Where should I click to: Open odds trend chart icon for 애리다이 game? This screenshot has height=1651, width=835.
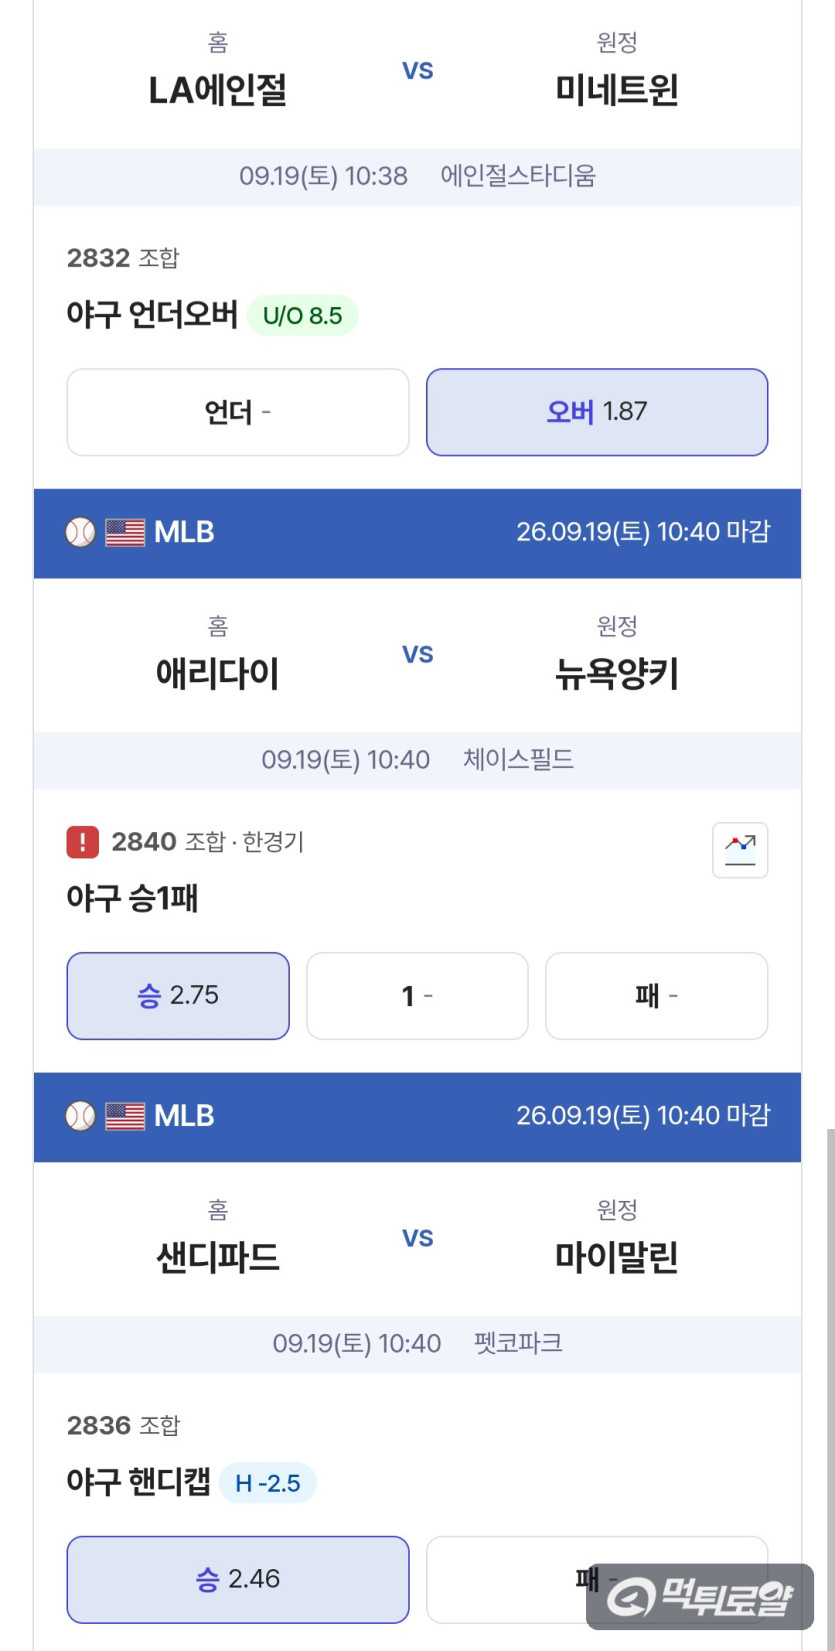(x=740, y=850)
